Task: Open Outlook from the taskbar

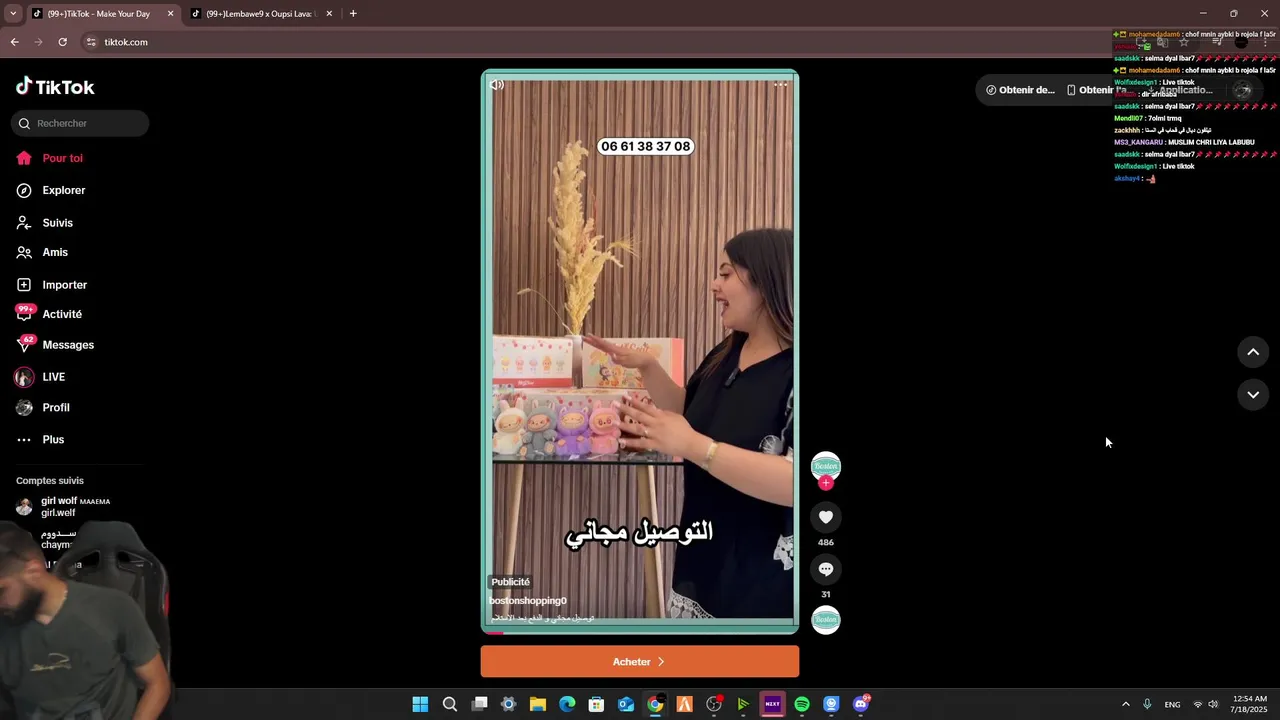Action: 626,704
